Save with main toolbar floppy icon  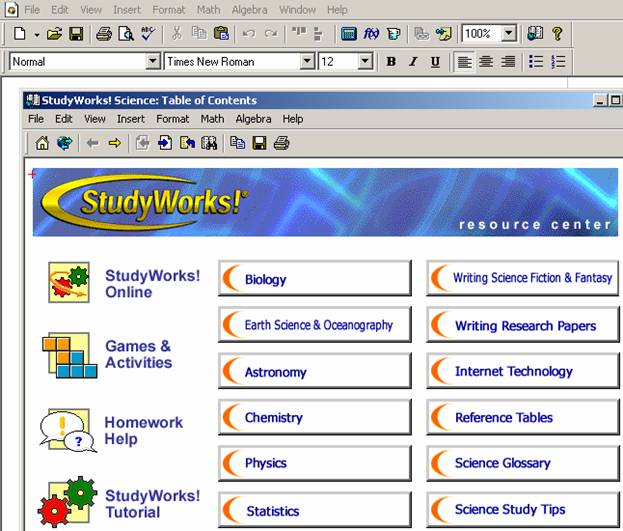click(76, 34)
